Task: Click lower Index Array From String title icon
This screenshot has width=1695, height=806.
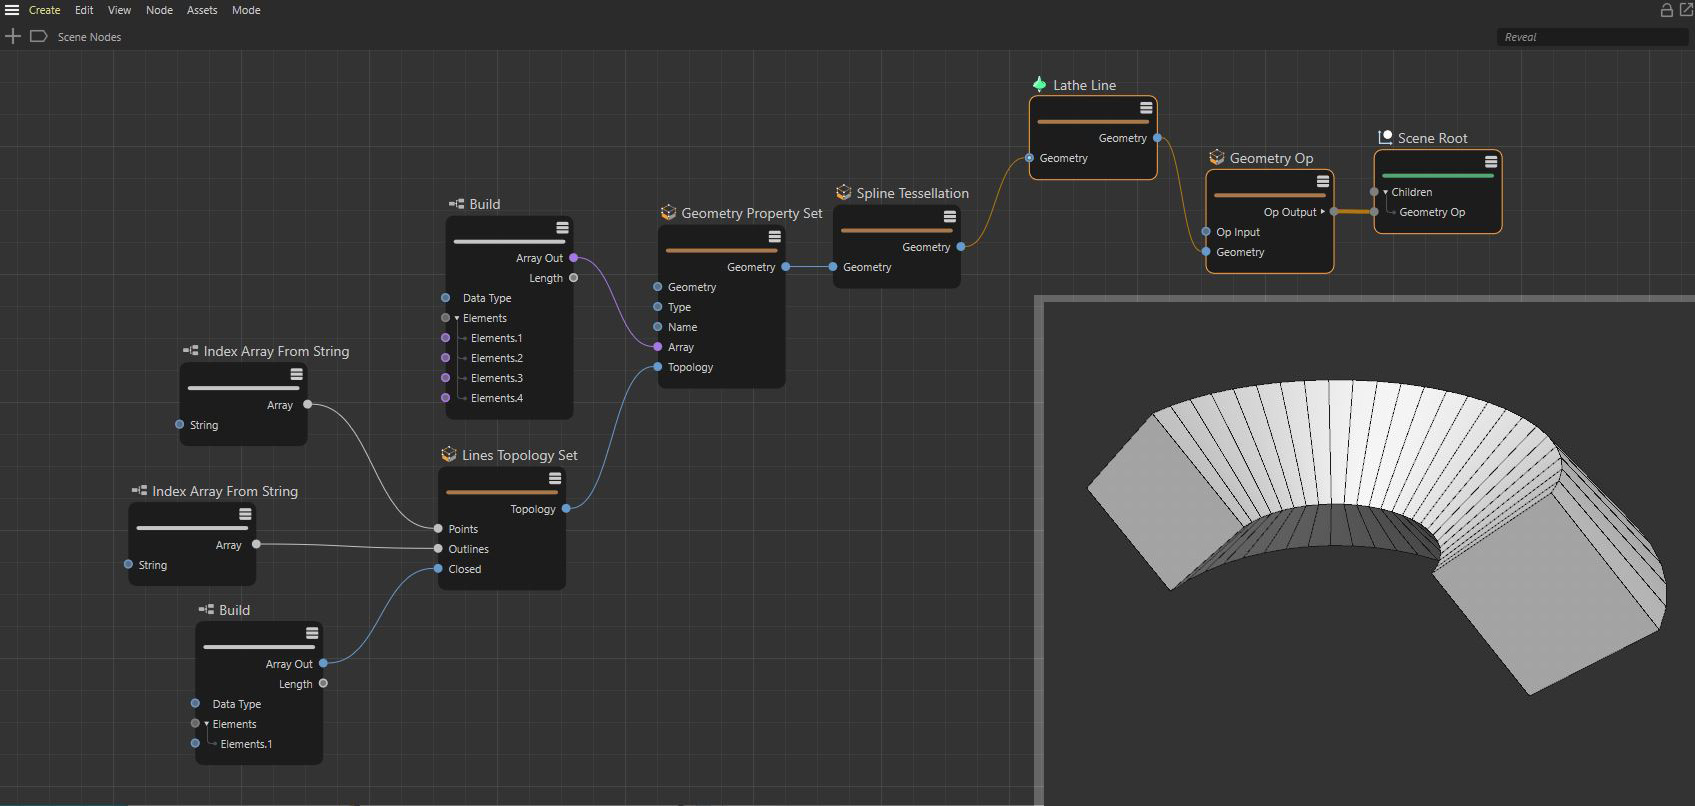Action: 140,491
